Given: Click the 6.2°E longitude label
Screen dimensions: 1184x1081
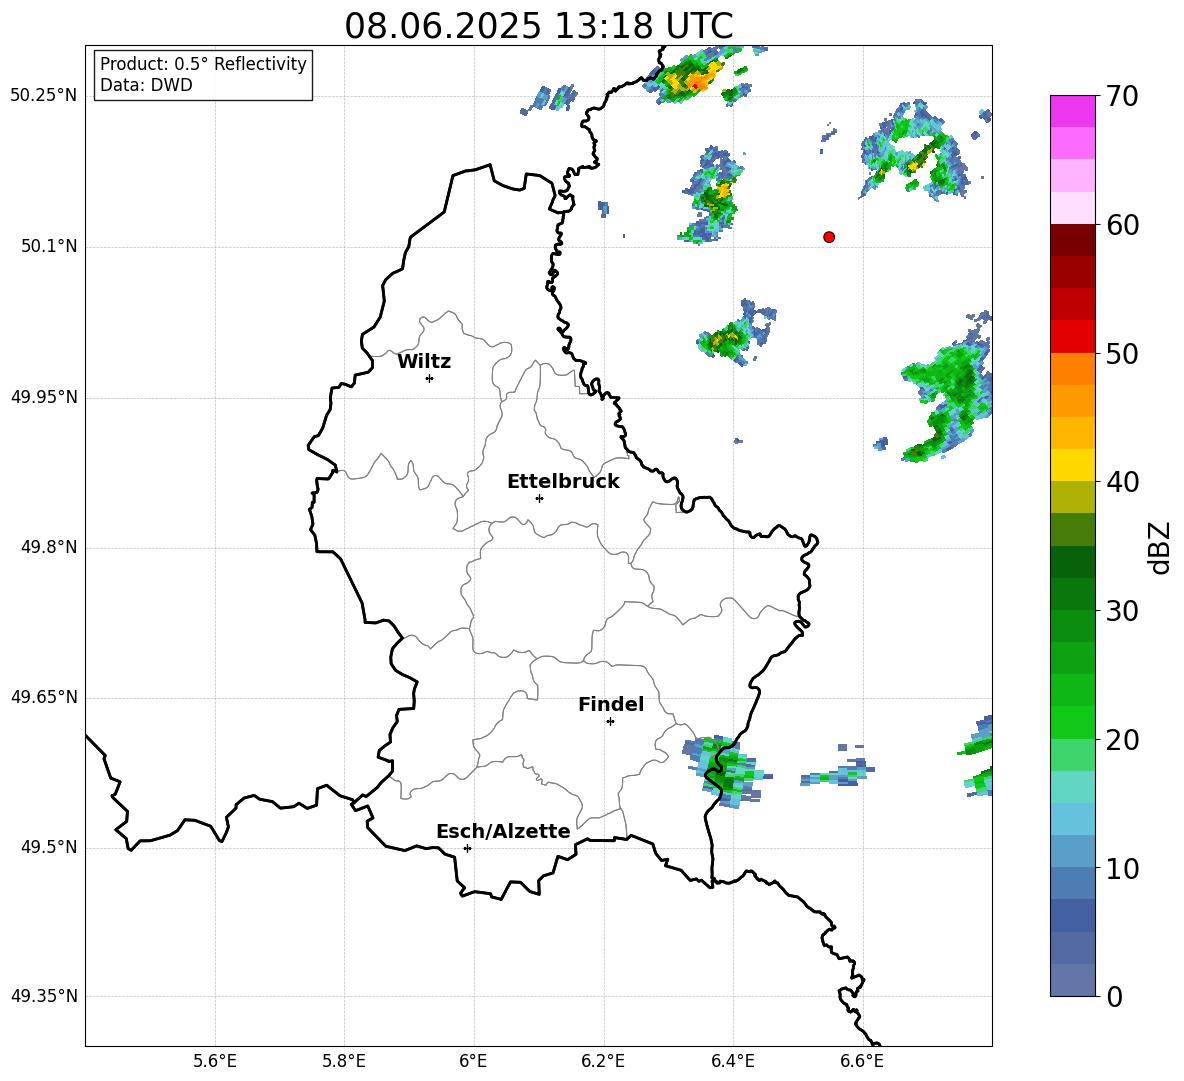Looking at the screenshot, I should click(603, 1061).
